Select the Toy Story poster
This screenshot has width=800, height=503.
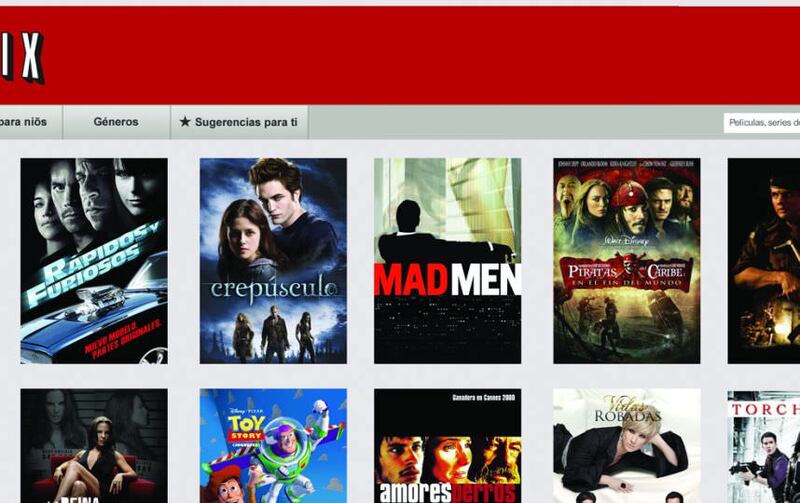[x=273, y=446]
